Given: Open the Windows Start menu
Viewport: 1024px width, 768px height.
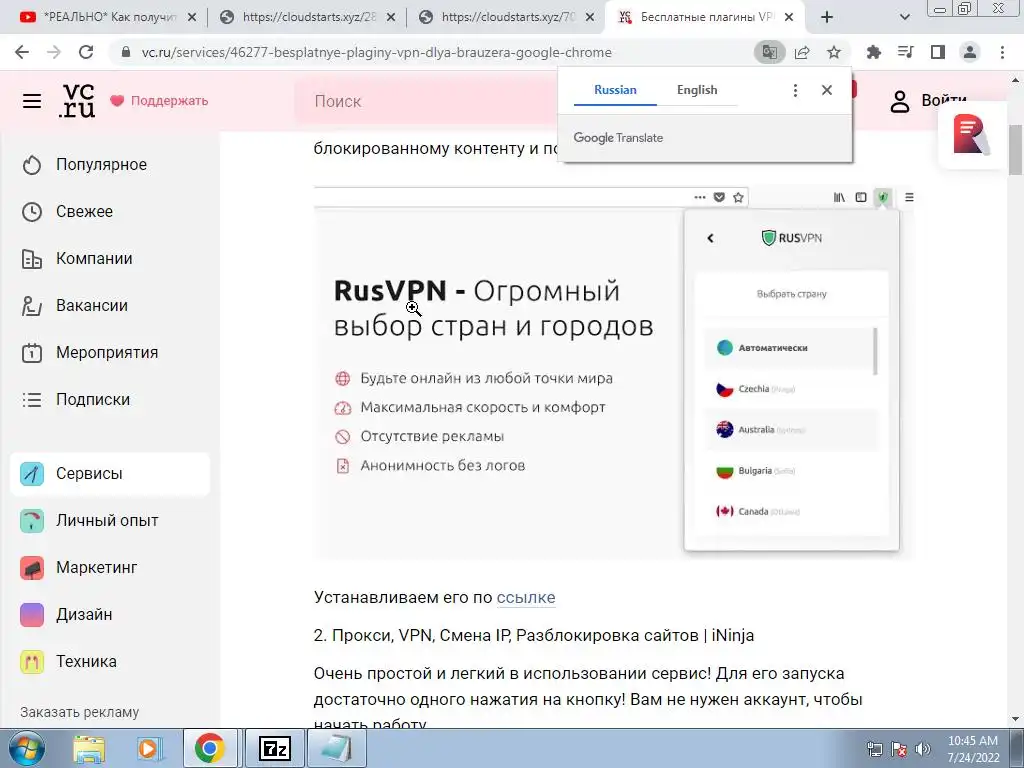Looking at the screenshot, I should click(x=26, y=748).
